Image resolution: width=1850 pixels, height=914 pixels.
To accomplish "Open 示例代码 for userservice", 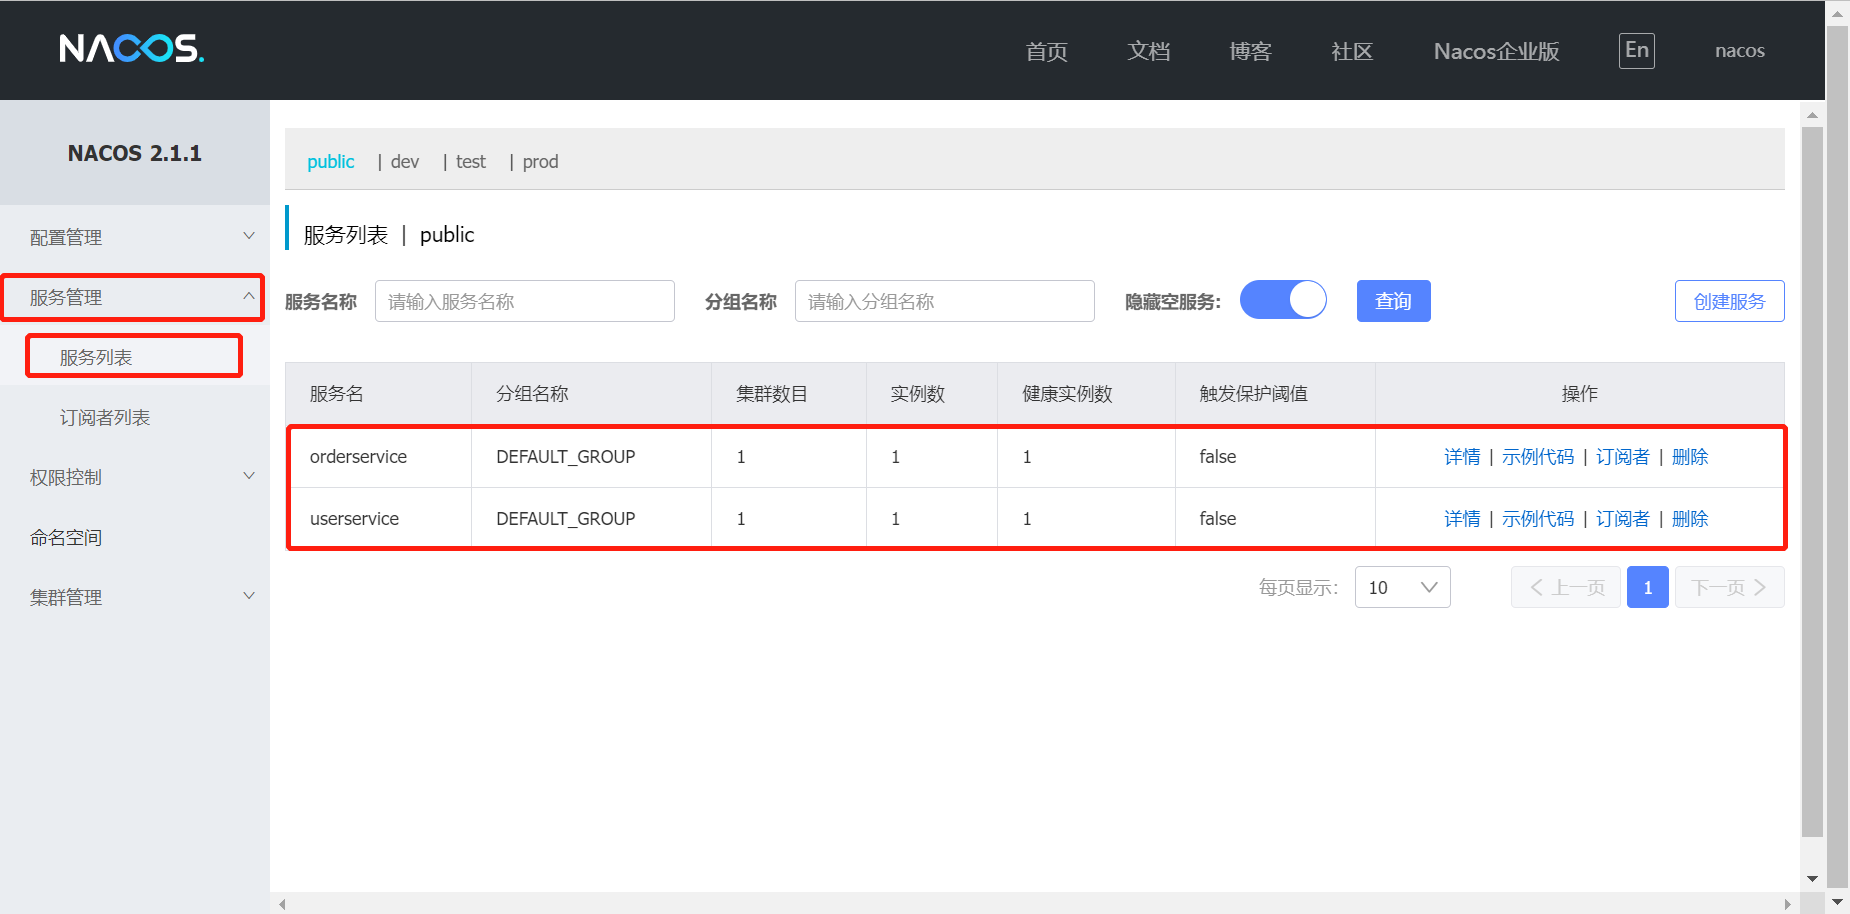I will click(1538, 518).
